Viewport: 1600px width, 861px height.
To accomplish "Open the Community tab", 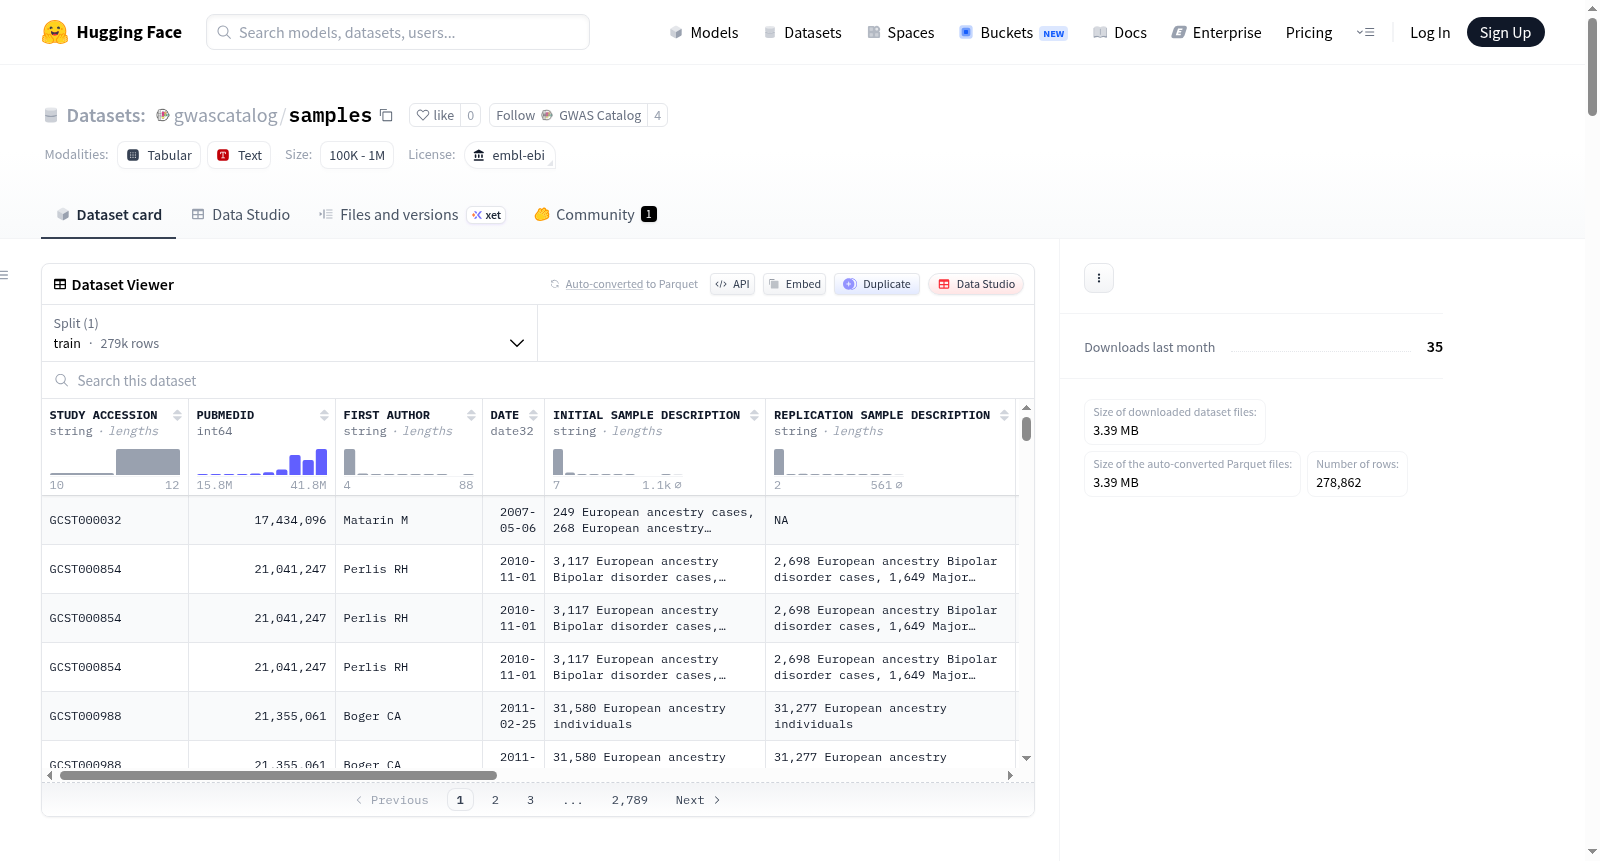I will pyautogui.click(x=595, y=215).
